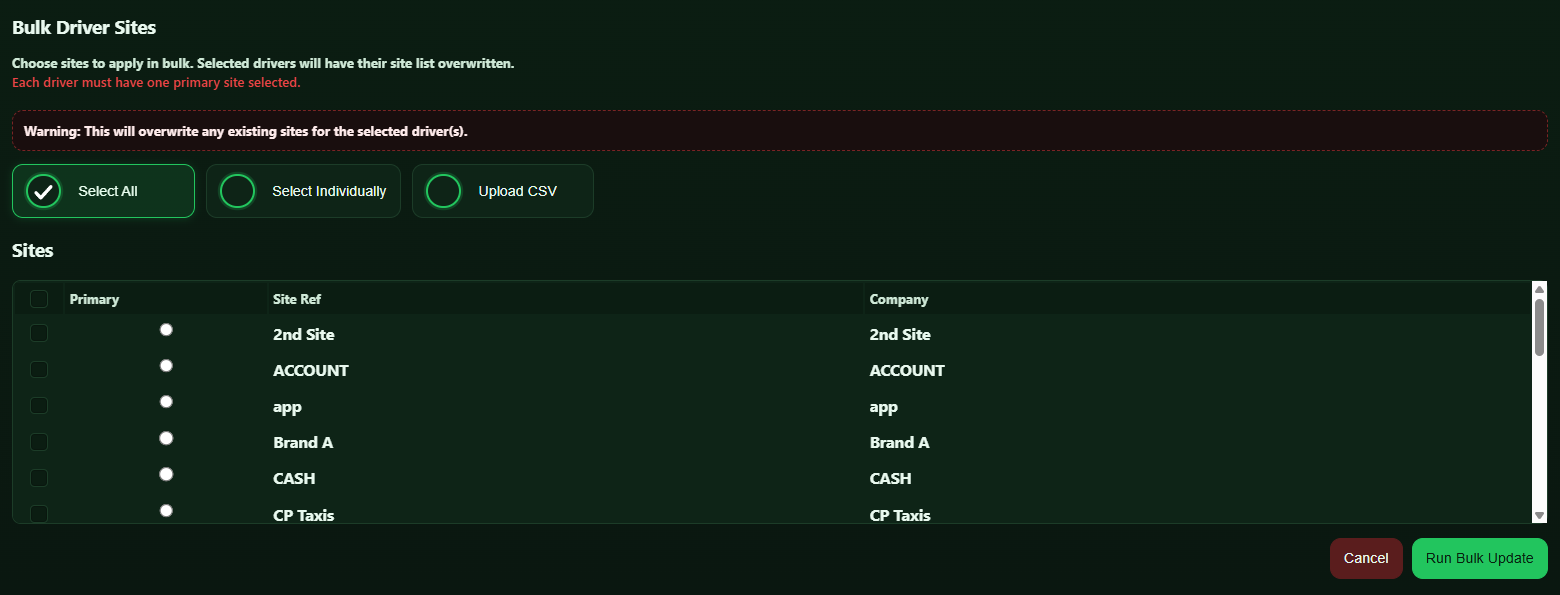The width and height of the screenshot is (1560, 595).
Task: Tick the header select-all sites checkbox
Action: 39,299
